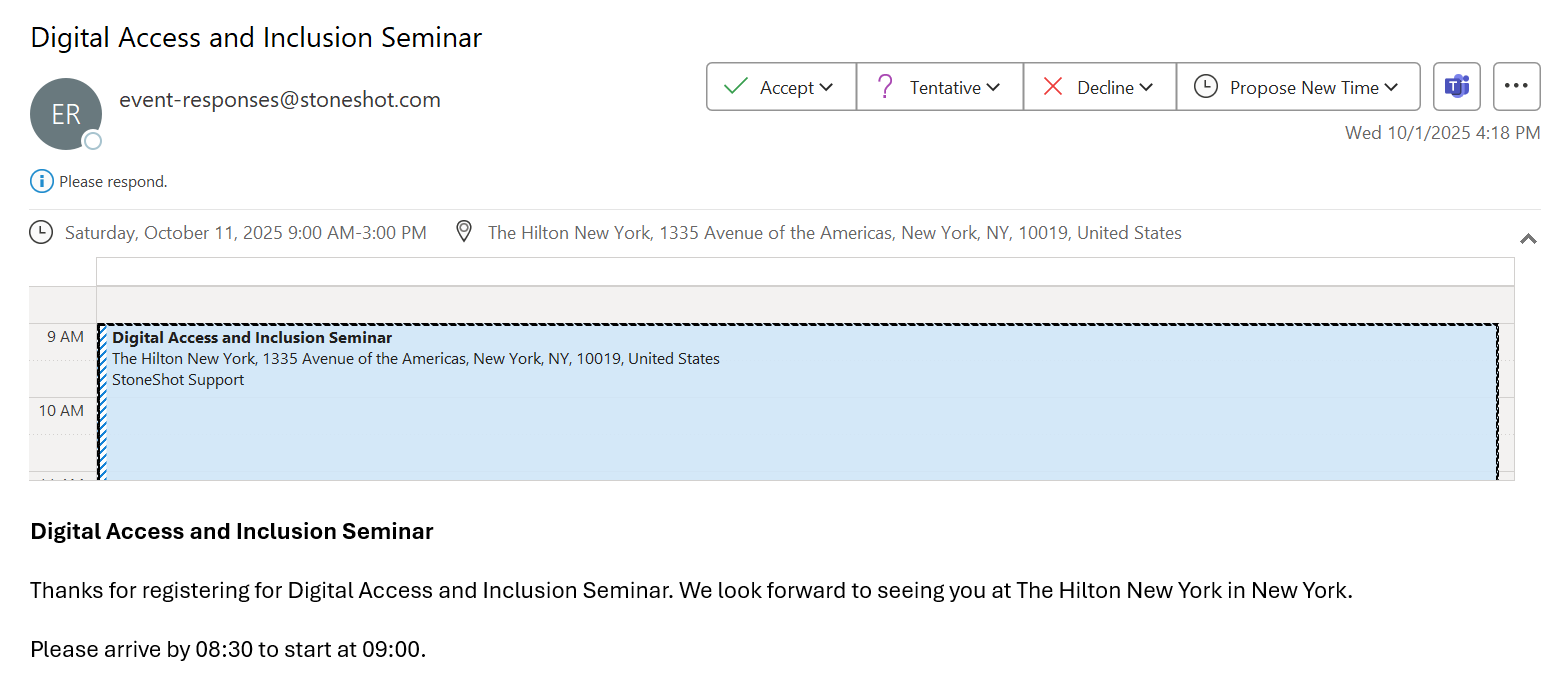Image resolution: width=1557 pixels, height=688 pixels.
Task: Click the green Accept checkmark icon
Action: [736, 87]
